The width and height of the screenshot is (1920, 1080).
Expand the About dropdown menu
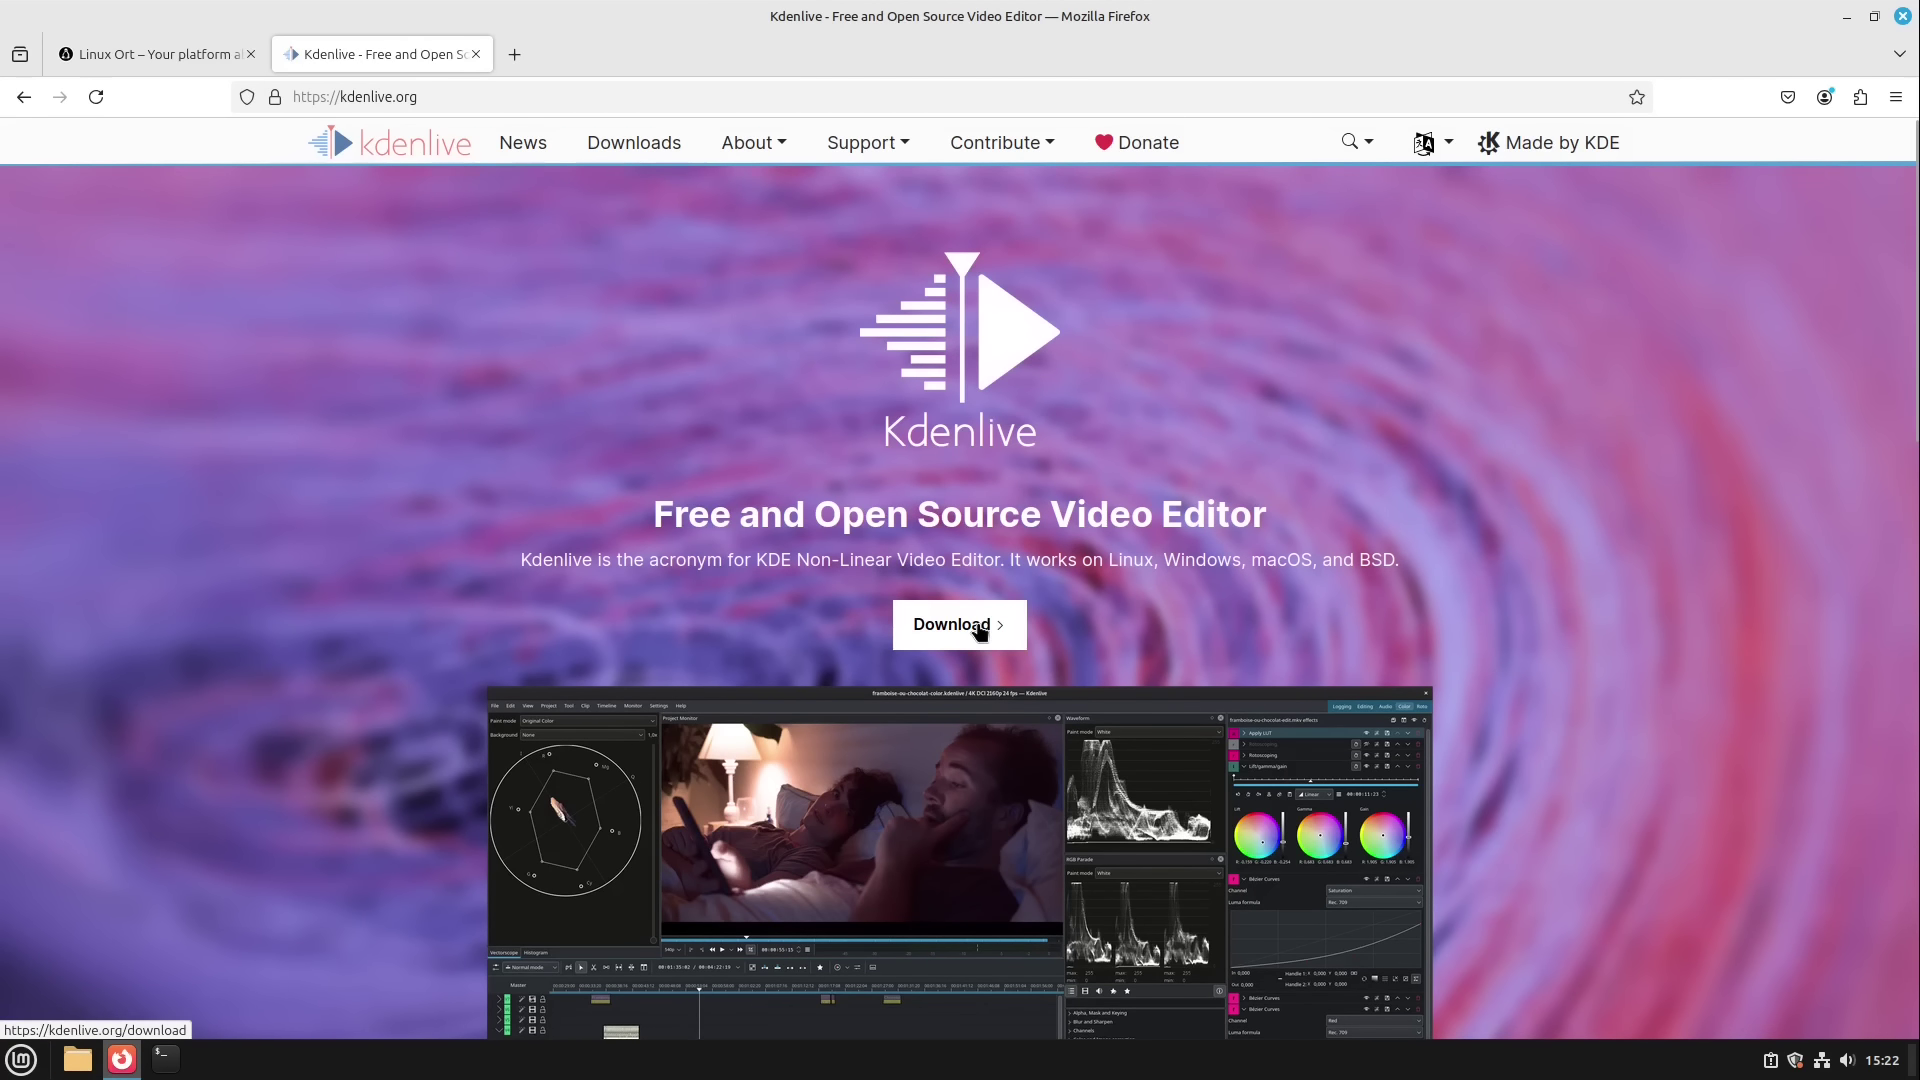[753, 143]
